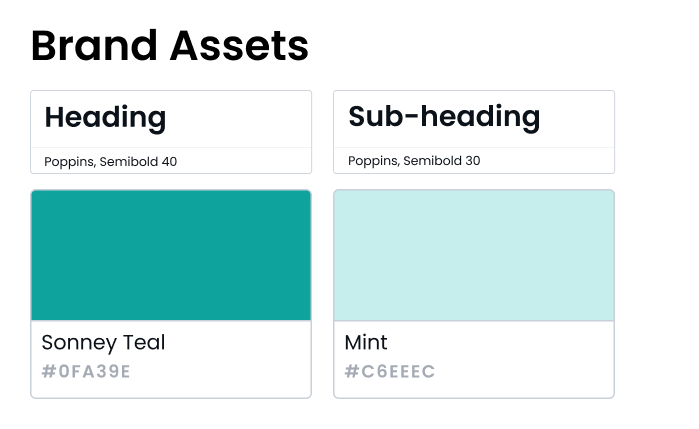Click the word Sonney in color name
Viewport: 699px width, 429px height.
click(76, 342)
